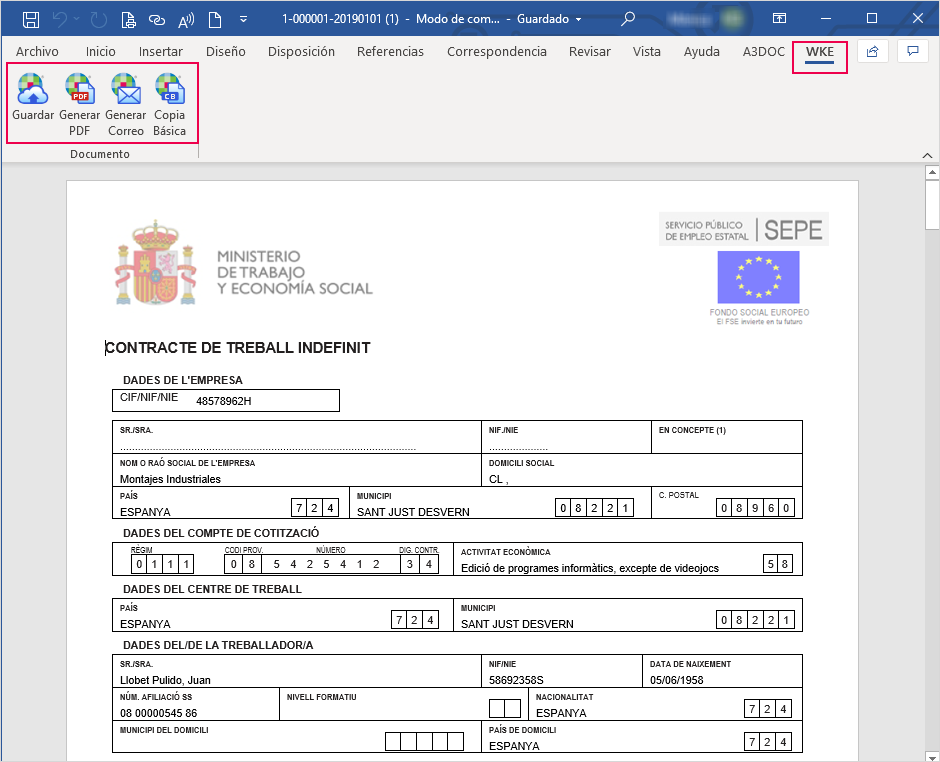Open the Disposición tab

coord(302,52)
